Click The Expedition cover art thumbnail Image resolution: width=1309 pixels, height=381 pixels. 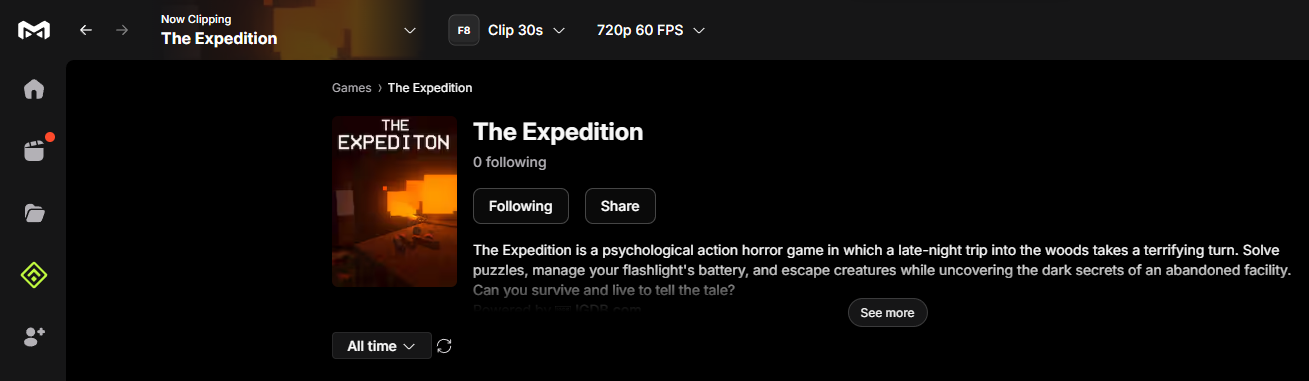click(x=395, y=202)
